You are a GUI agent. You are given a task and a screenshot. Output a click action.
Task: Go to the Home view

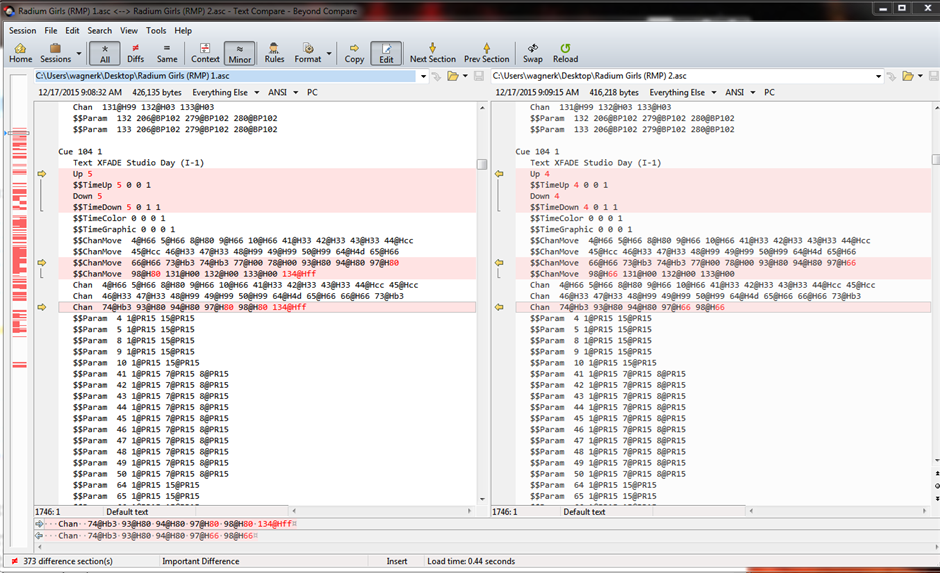(x=20, y=53)
